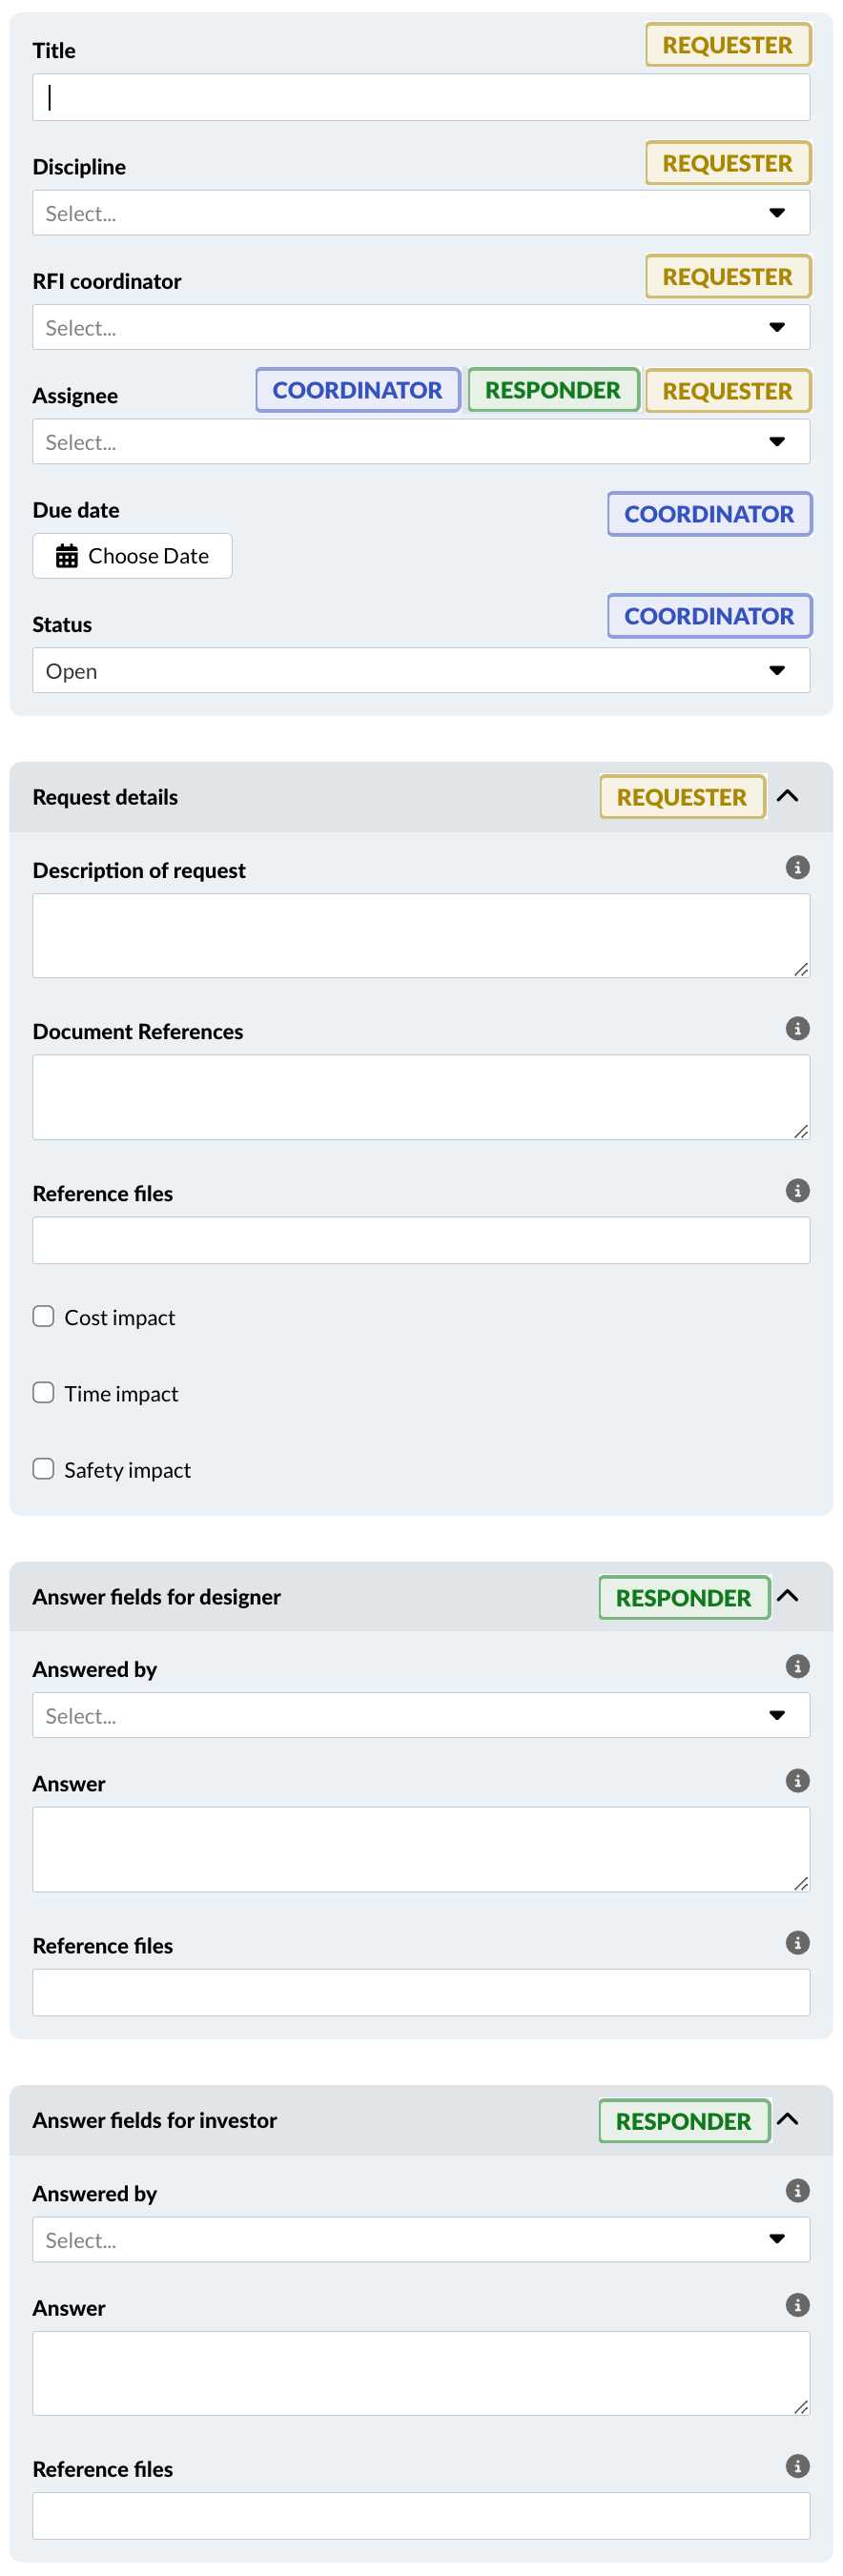This screenshot has height=2576, width=843.
Task: Click into the Title text field
Action: coord(420,97)
